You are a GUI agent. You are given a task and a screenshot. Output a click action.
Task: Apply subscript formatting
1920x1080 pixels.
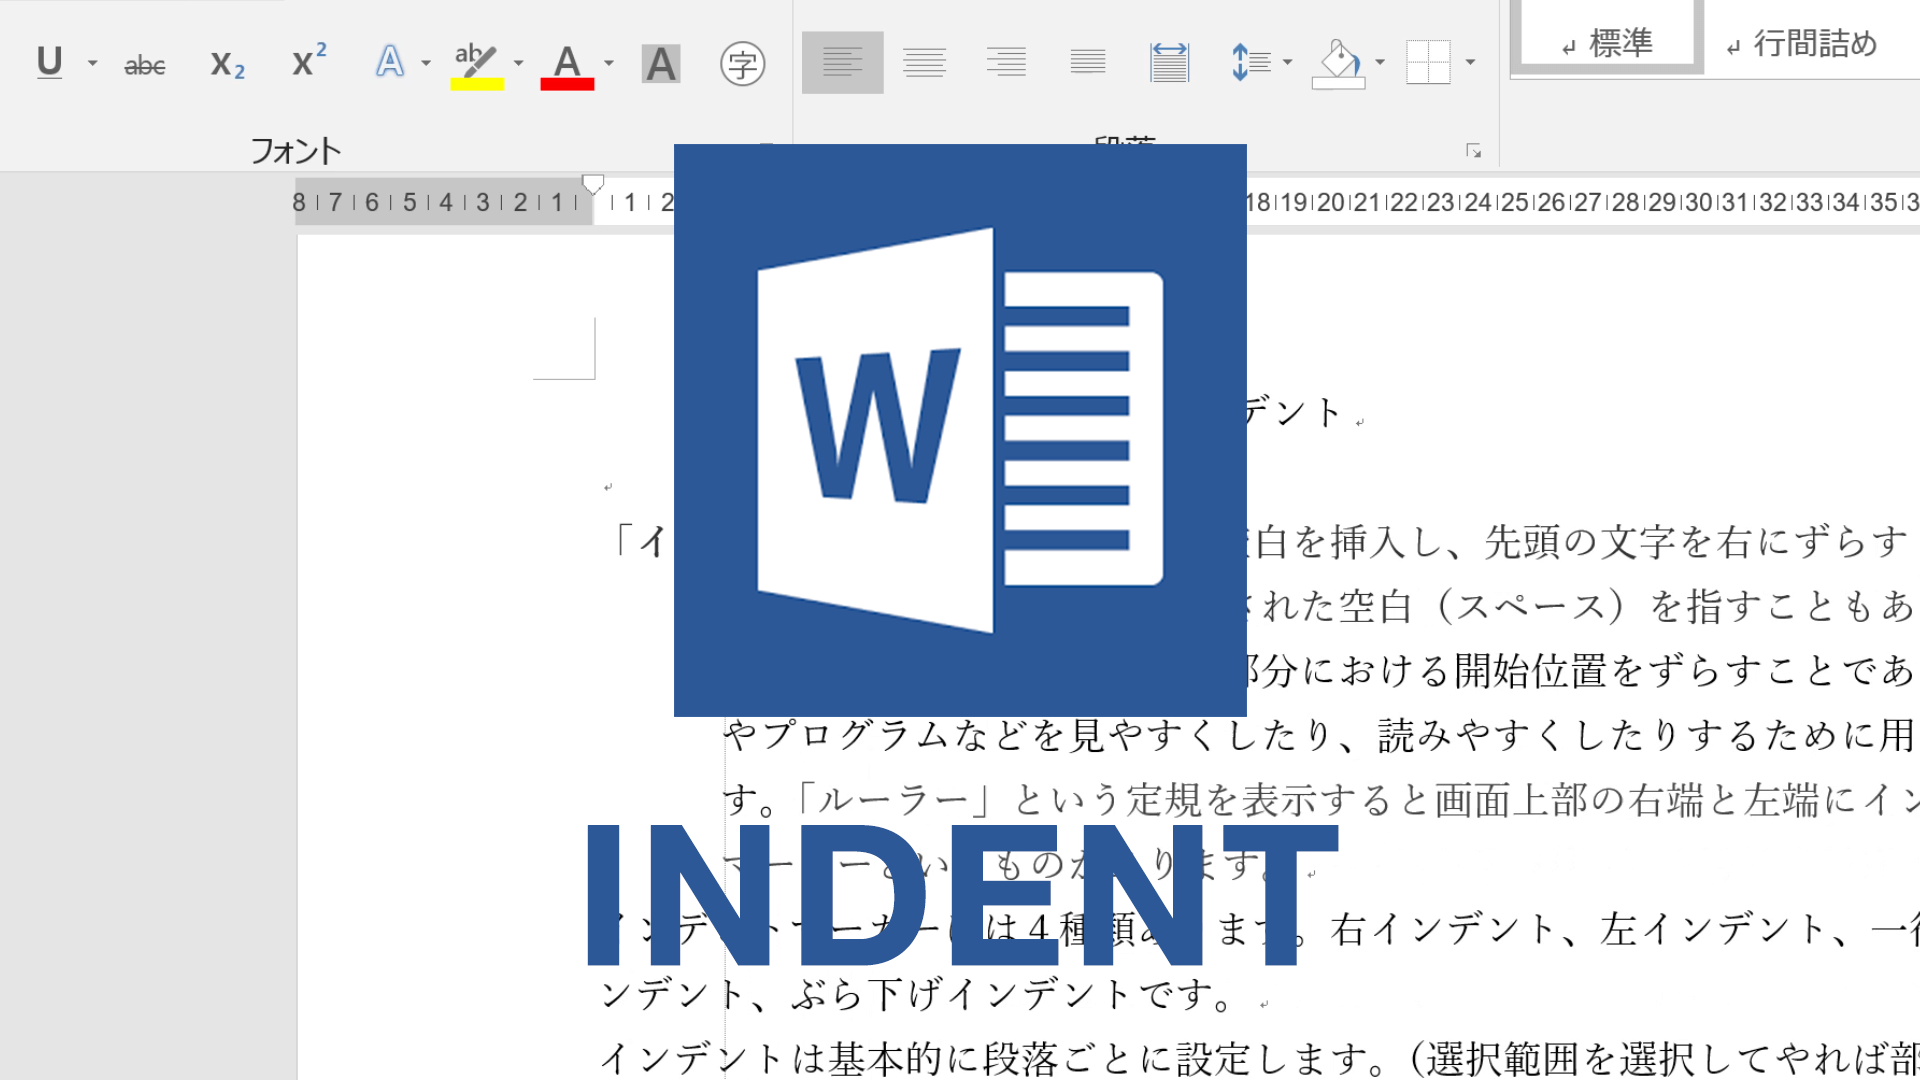(228, 64)
